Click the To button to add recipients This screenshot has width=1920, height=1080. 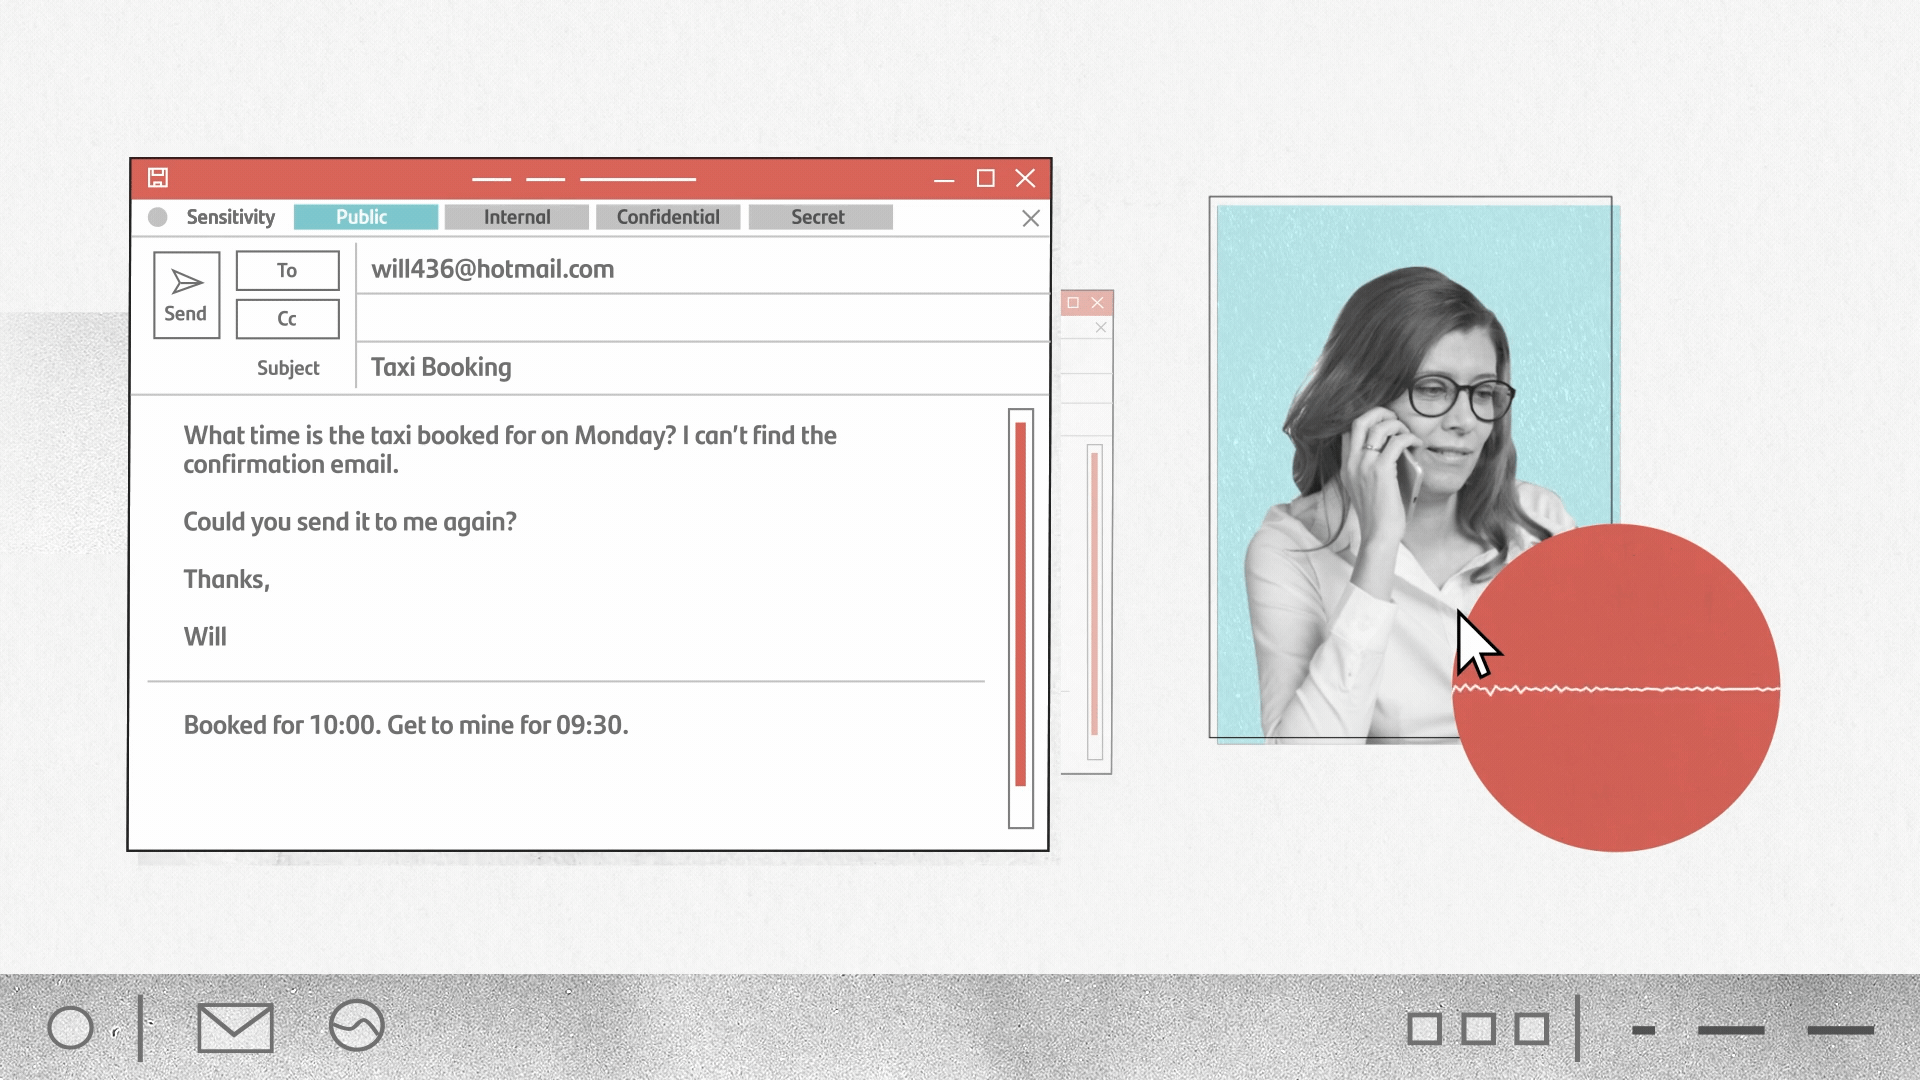click(x=287, y=270)
